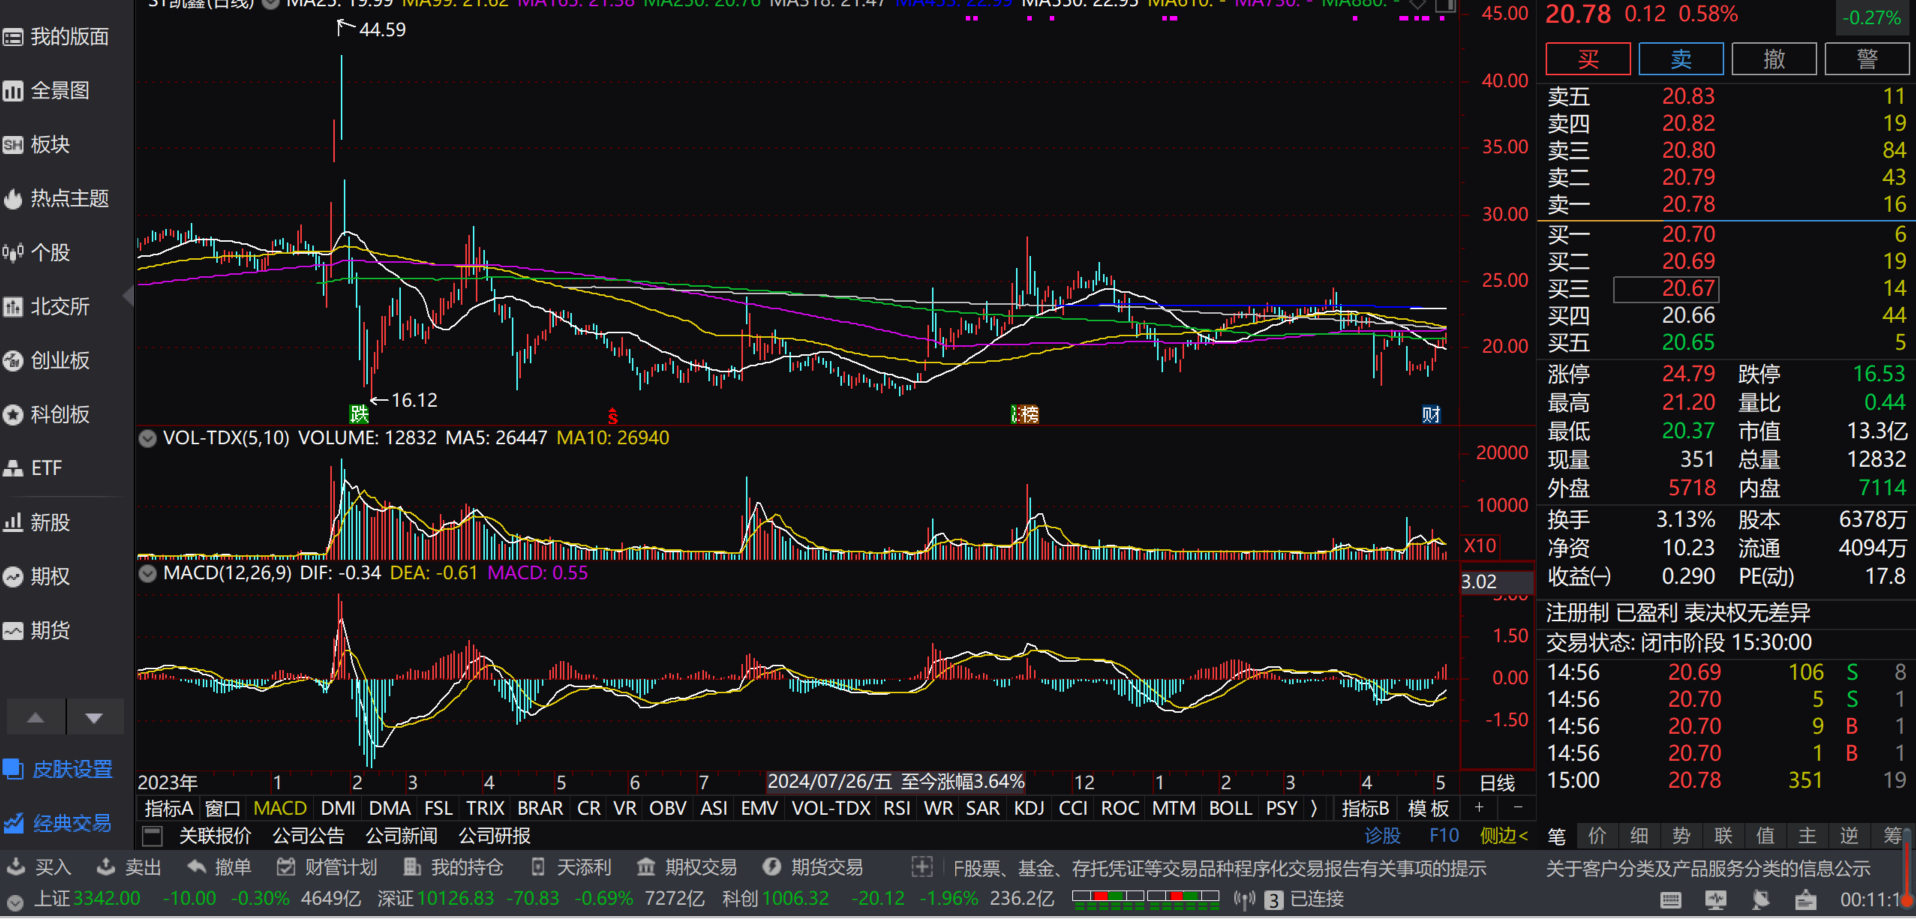
Task: Select the MACD indicator tab
Action: pos(280,808)
